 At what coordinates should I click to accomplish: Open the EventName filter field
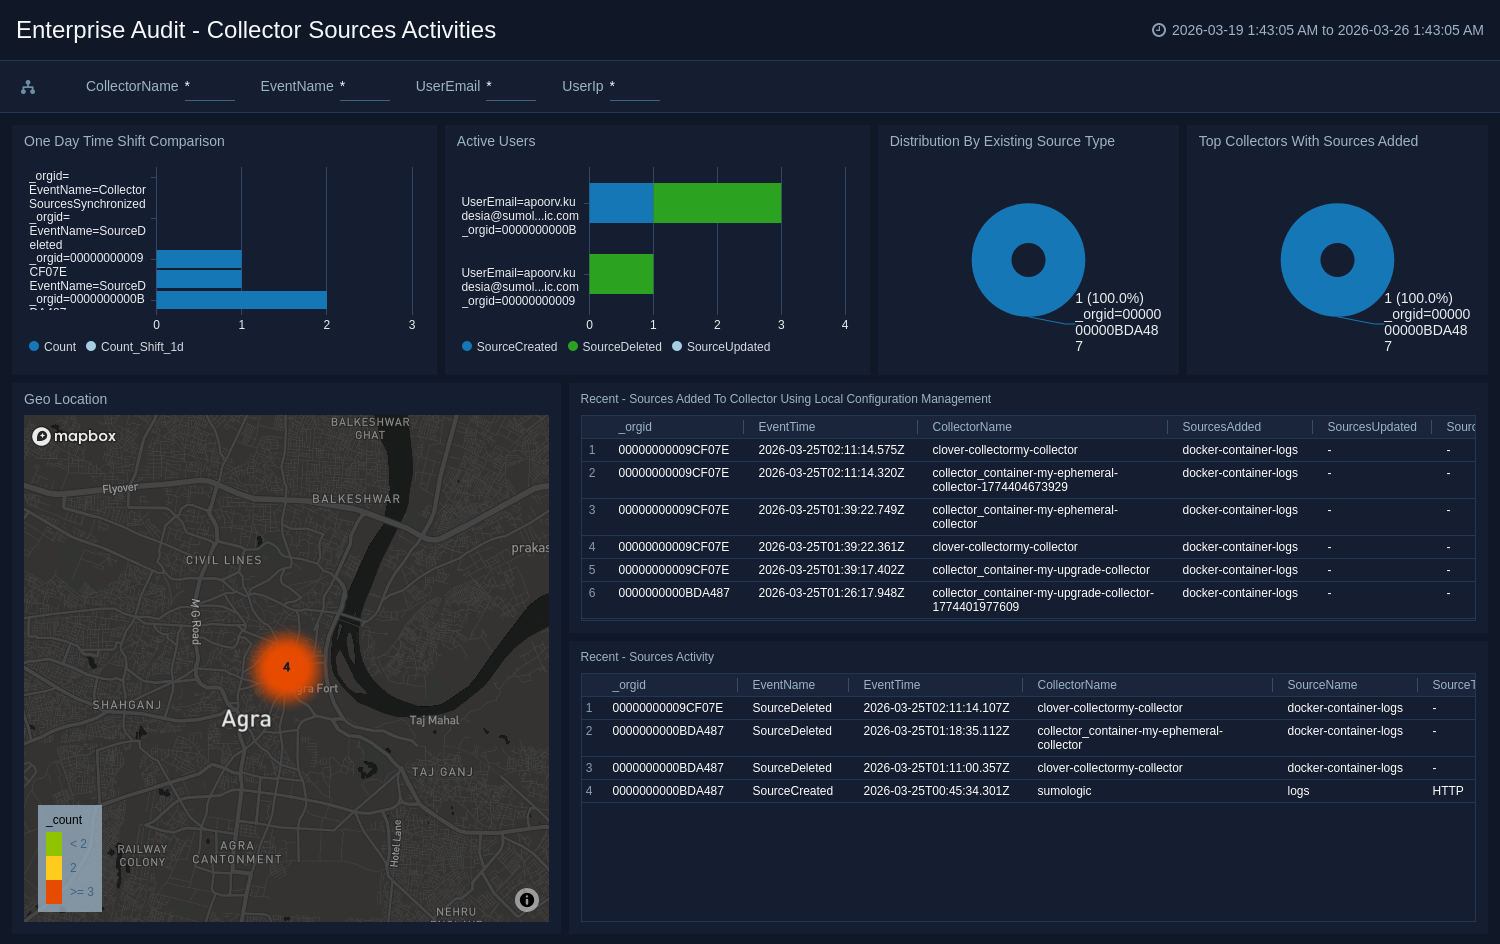(x=364, y=87)
